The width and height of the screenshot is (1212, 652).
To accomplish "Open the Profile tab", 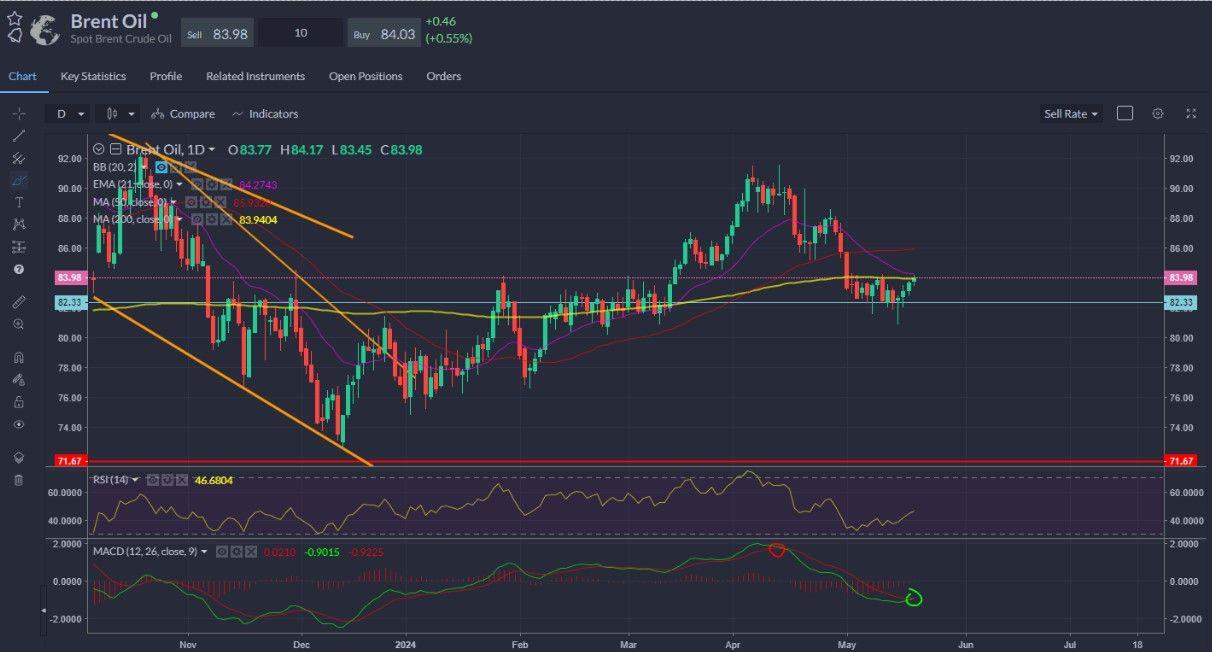I will 166,76.
